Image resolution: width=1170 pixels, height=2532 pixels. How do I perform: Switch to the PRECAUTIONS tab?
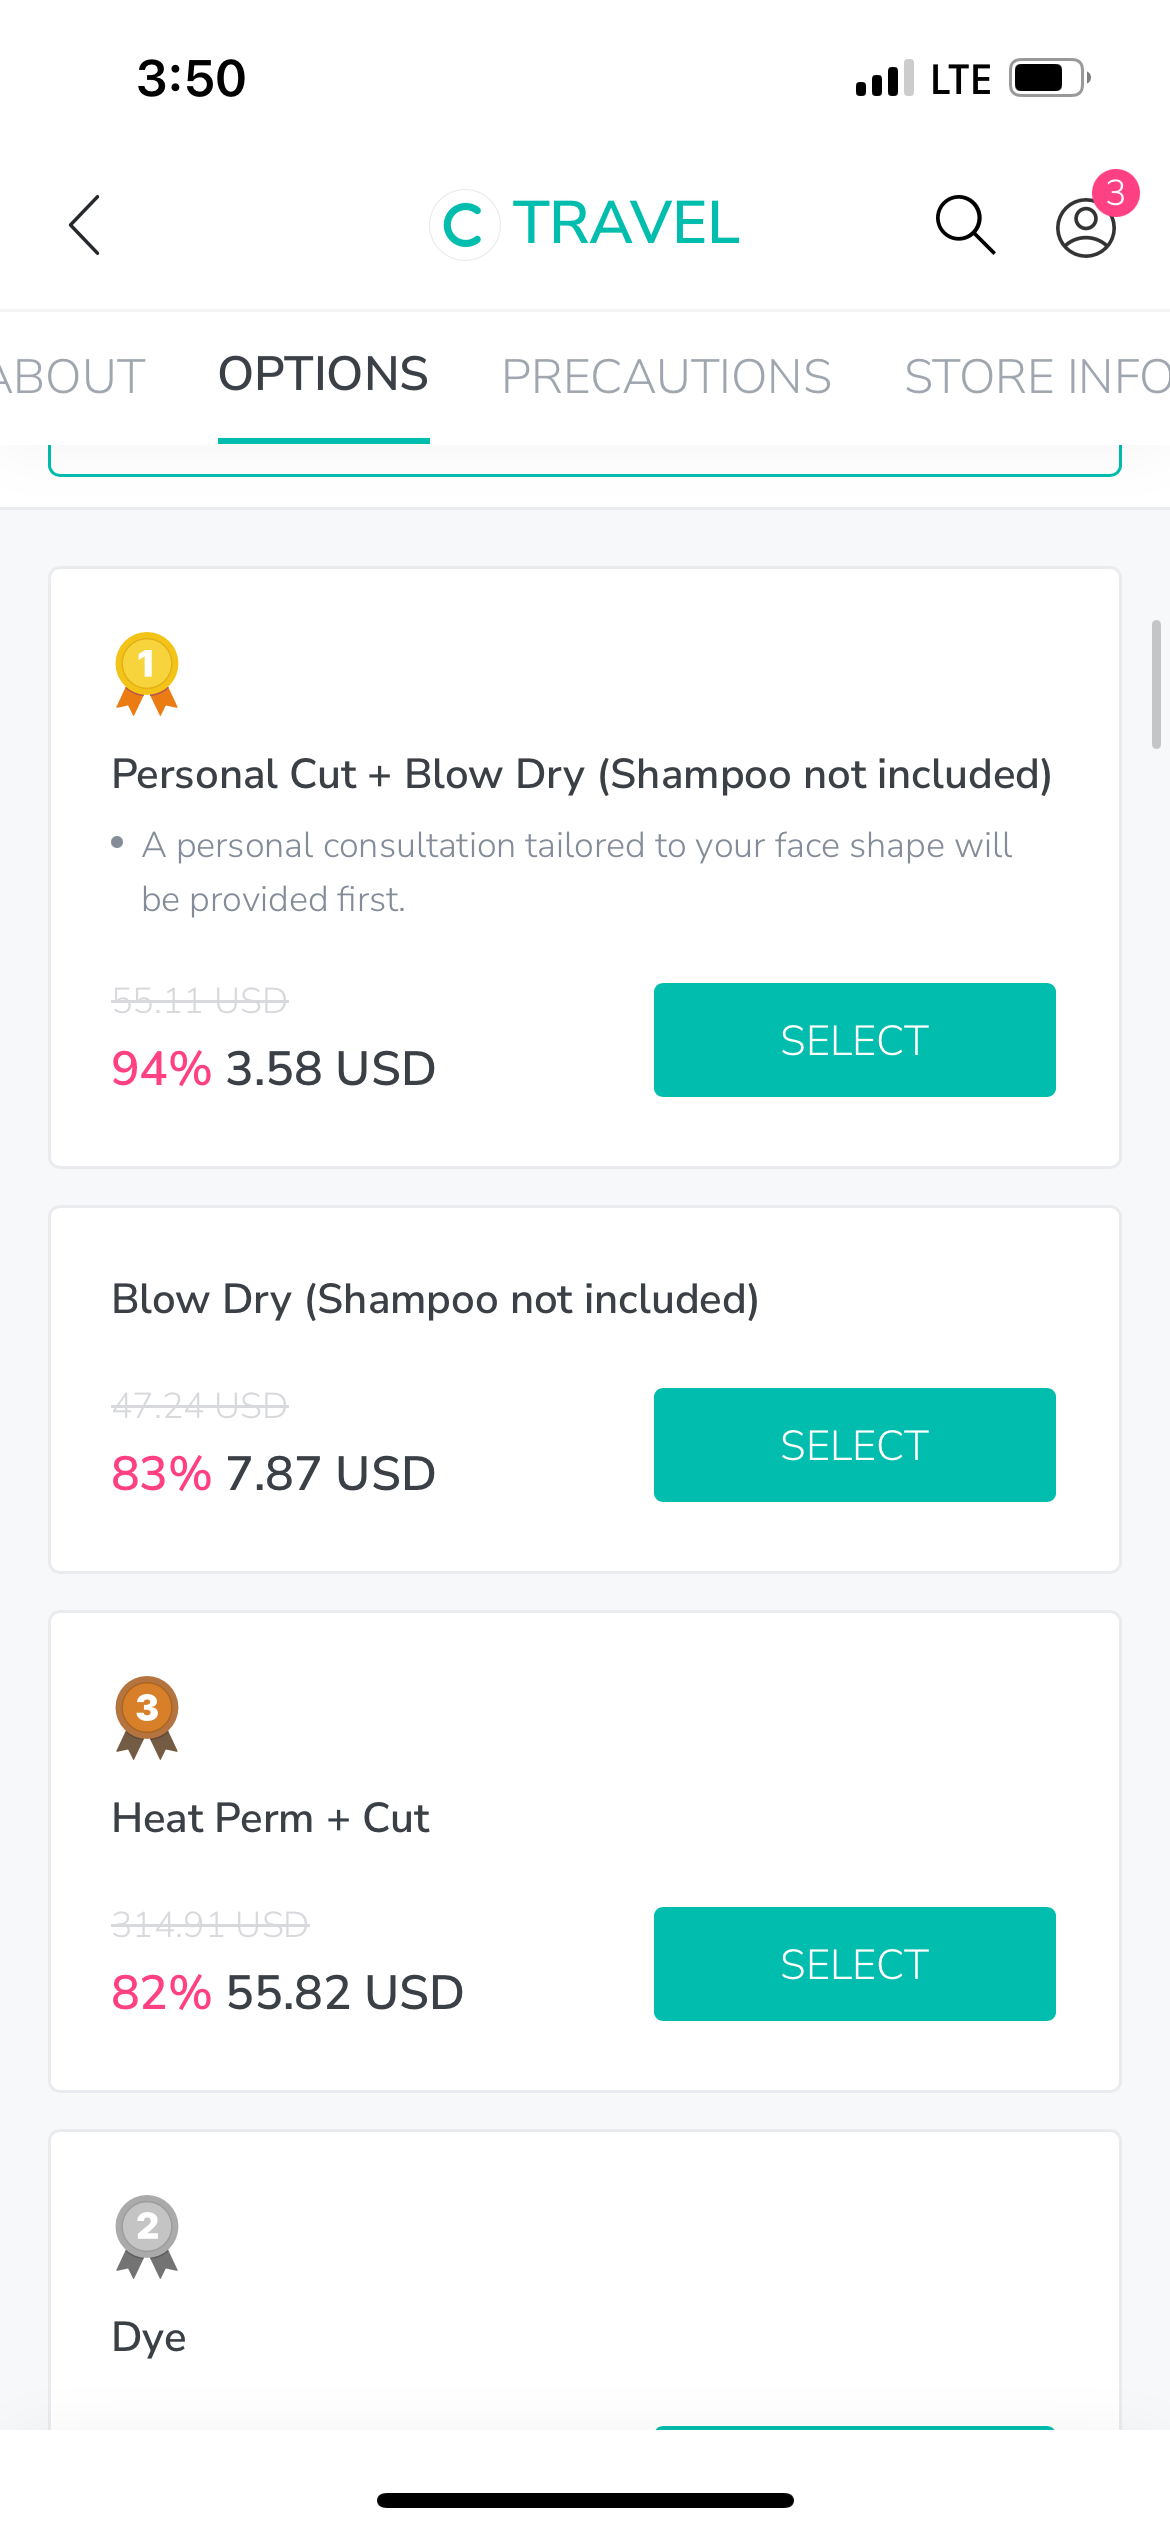pyautogui.click(x=666, y=377)
